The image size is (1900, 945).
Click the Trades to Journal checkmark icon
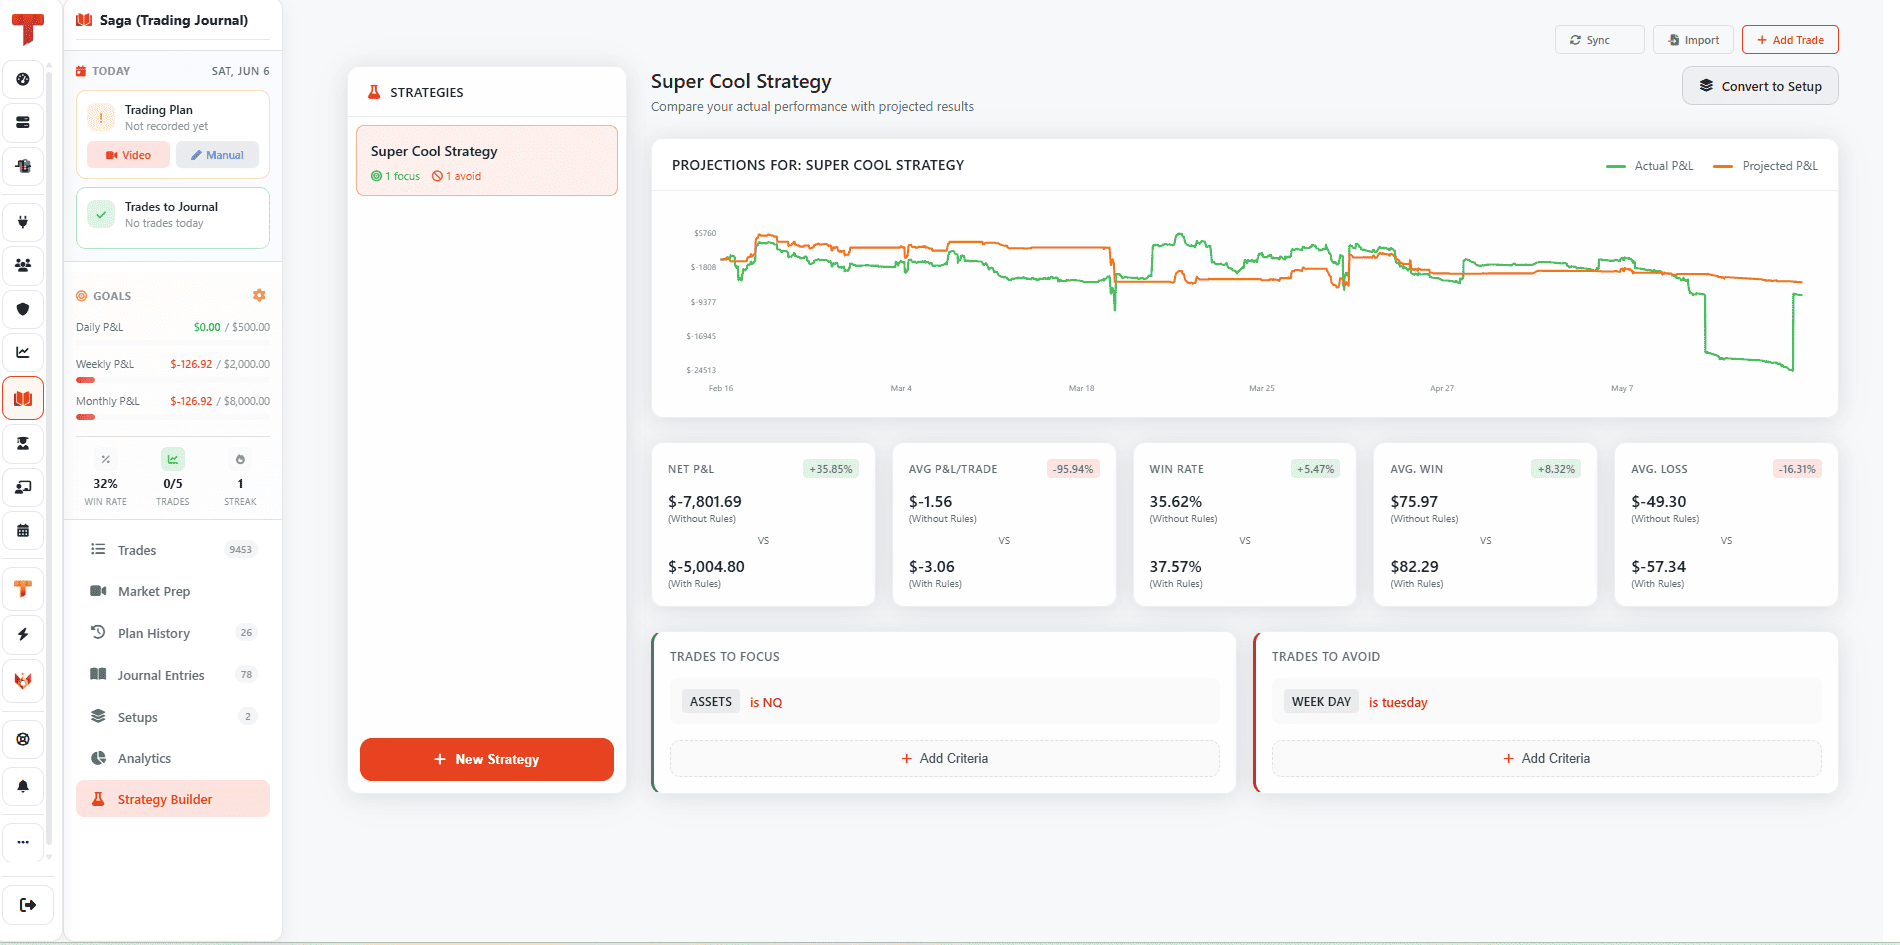click(x=101, y=214)
